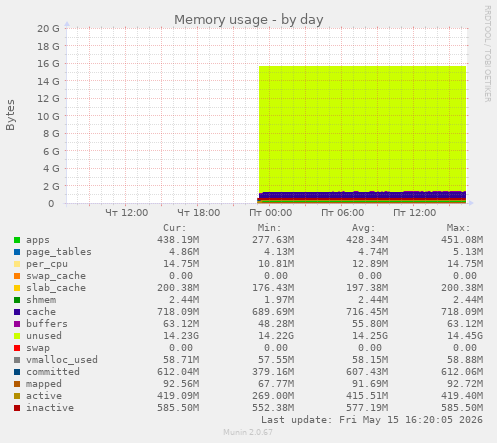Click the cache average value 716.45M
Viewport: 497px width, 443px height.
pos(367,312)
